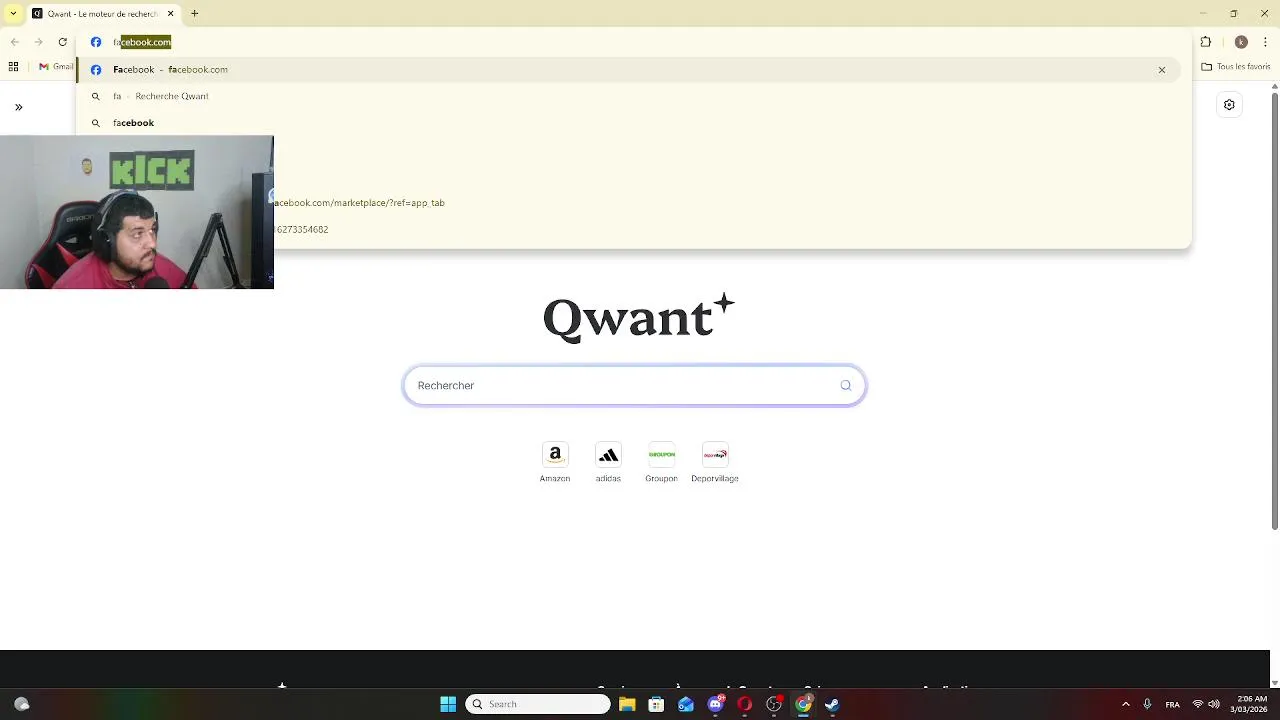This screenshot has height=720, width=1280.
Task: Select the facebook.com/marketplace suggestion
Action: pos(360,203)
